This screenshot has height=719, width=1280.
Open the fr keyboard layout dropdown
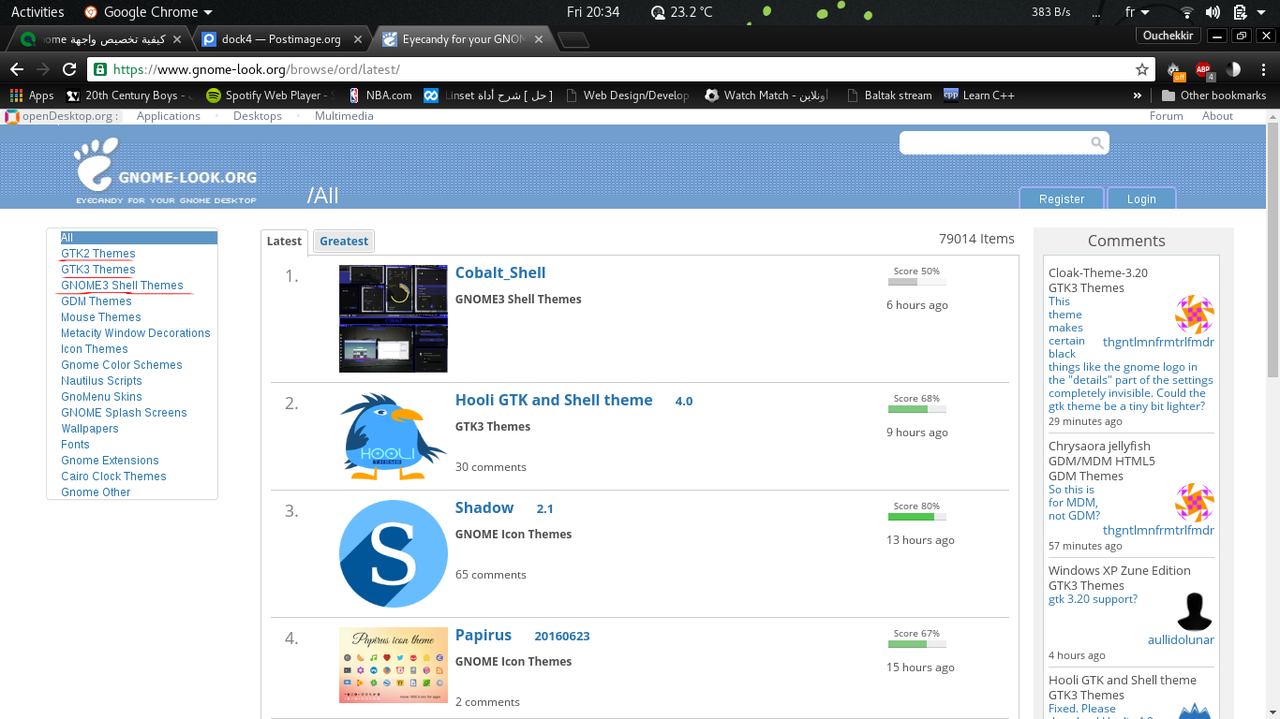point(1137,12)
